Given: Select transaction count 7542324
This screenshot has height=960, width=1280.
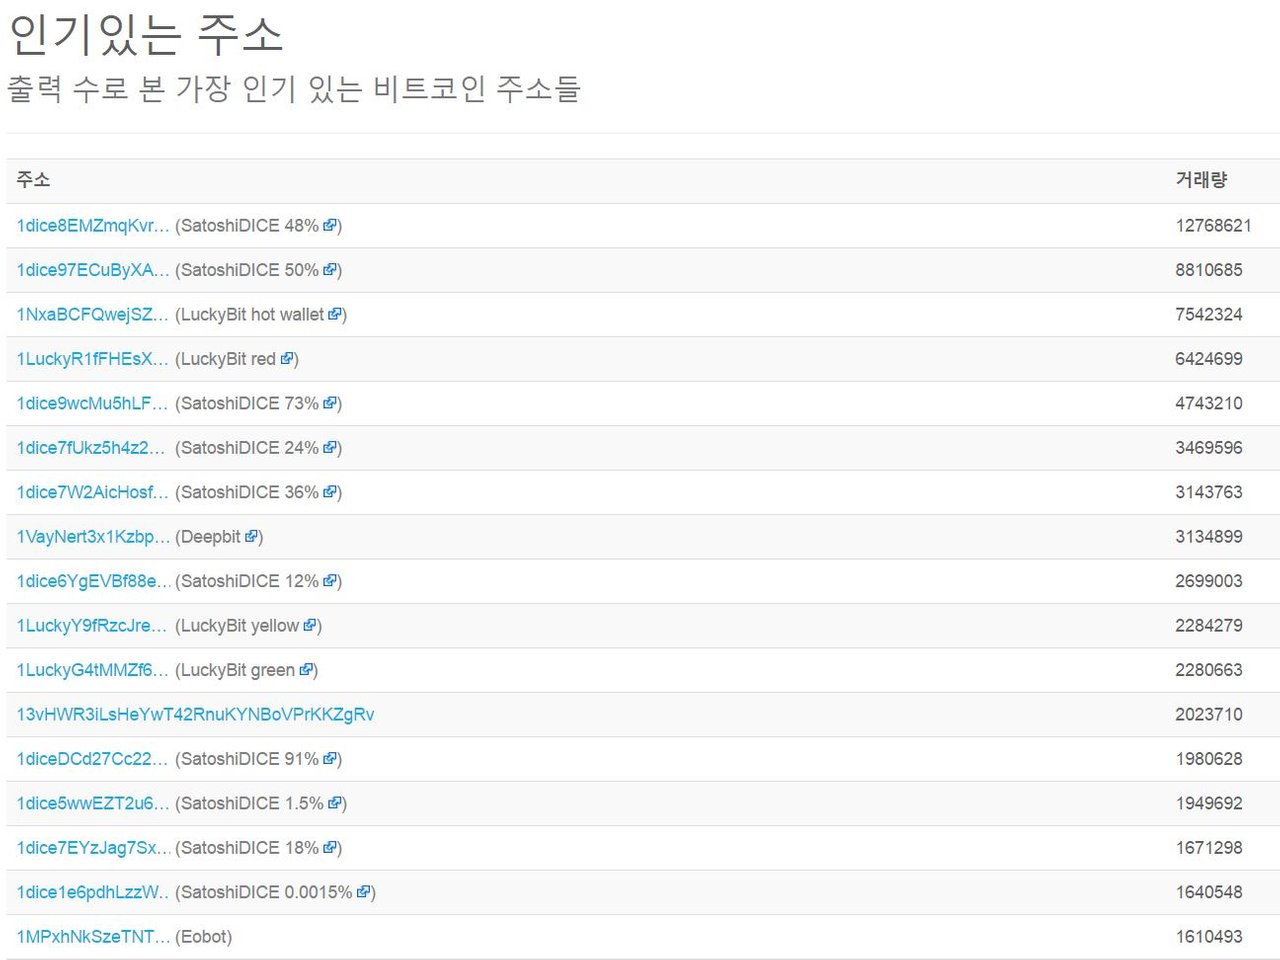Looking at the screenshot, I should tap(1209, 315).
